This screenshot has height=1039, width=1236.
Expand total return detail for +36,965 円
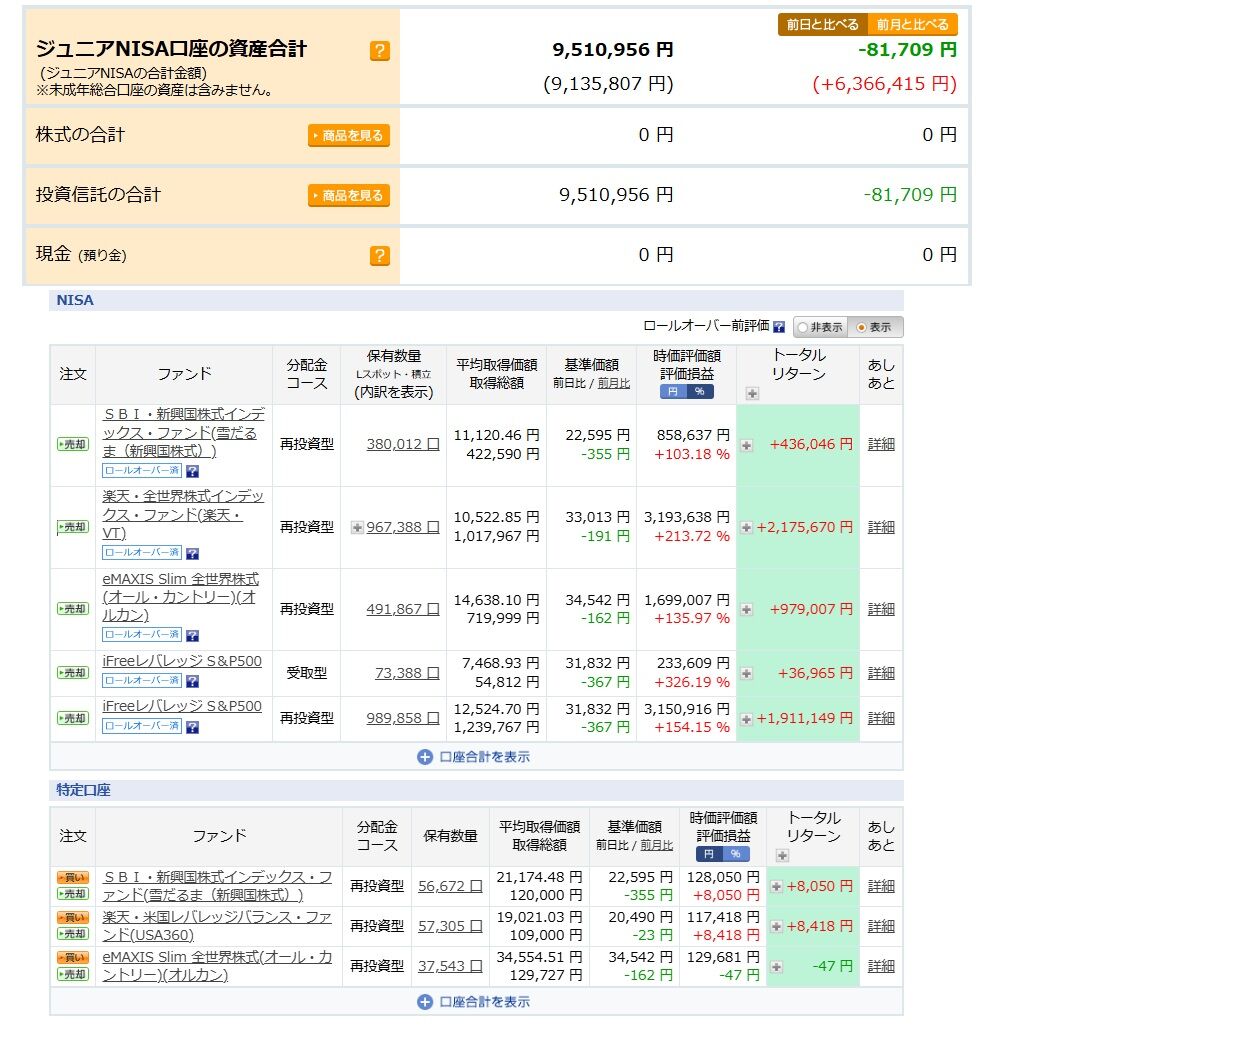point(746,673)
